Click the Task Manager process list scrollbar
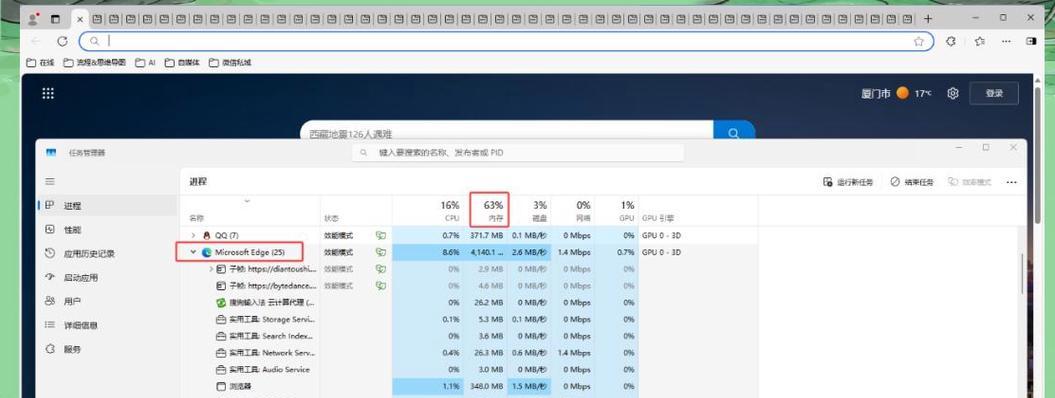The image size is (1055, 398). click(x=1022, y=273)
